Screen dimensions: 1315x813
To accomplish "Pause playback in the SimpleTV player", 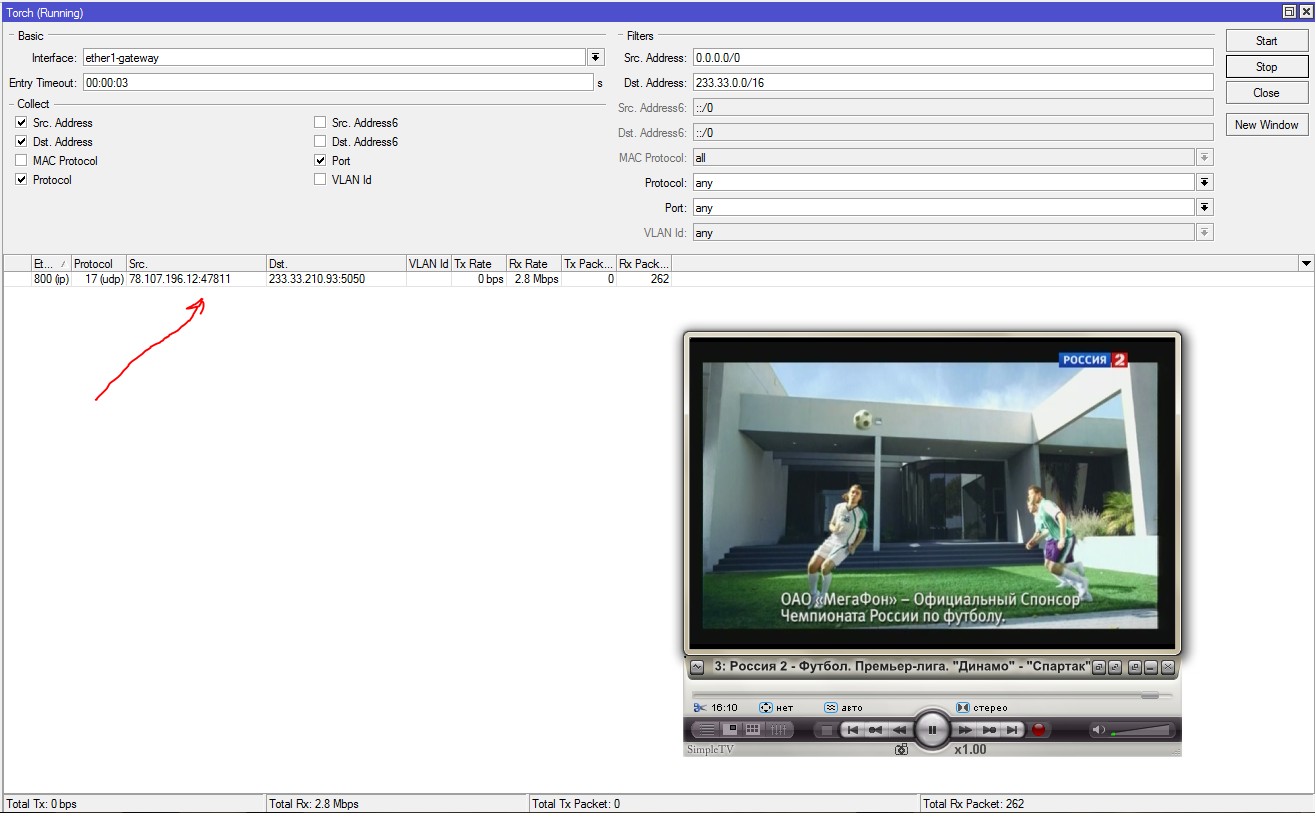I will (932, 730).
